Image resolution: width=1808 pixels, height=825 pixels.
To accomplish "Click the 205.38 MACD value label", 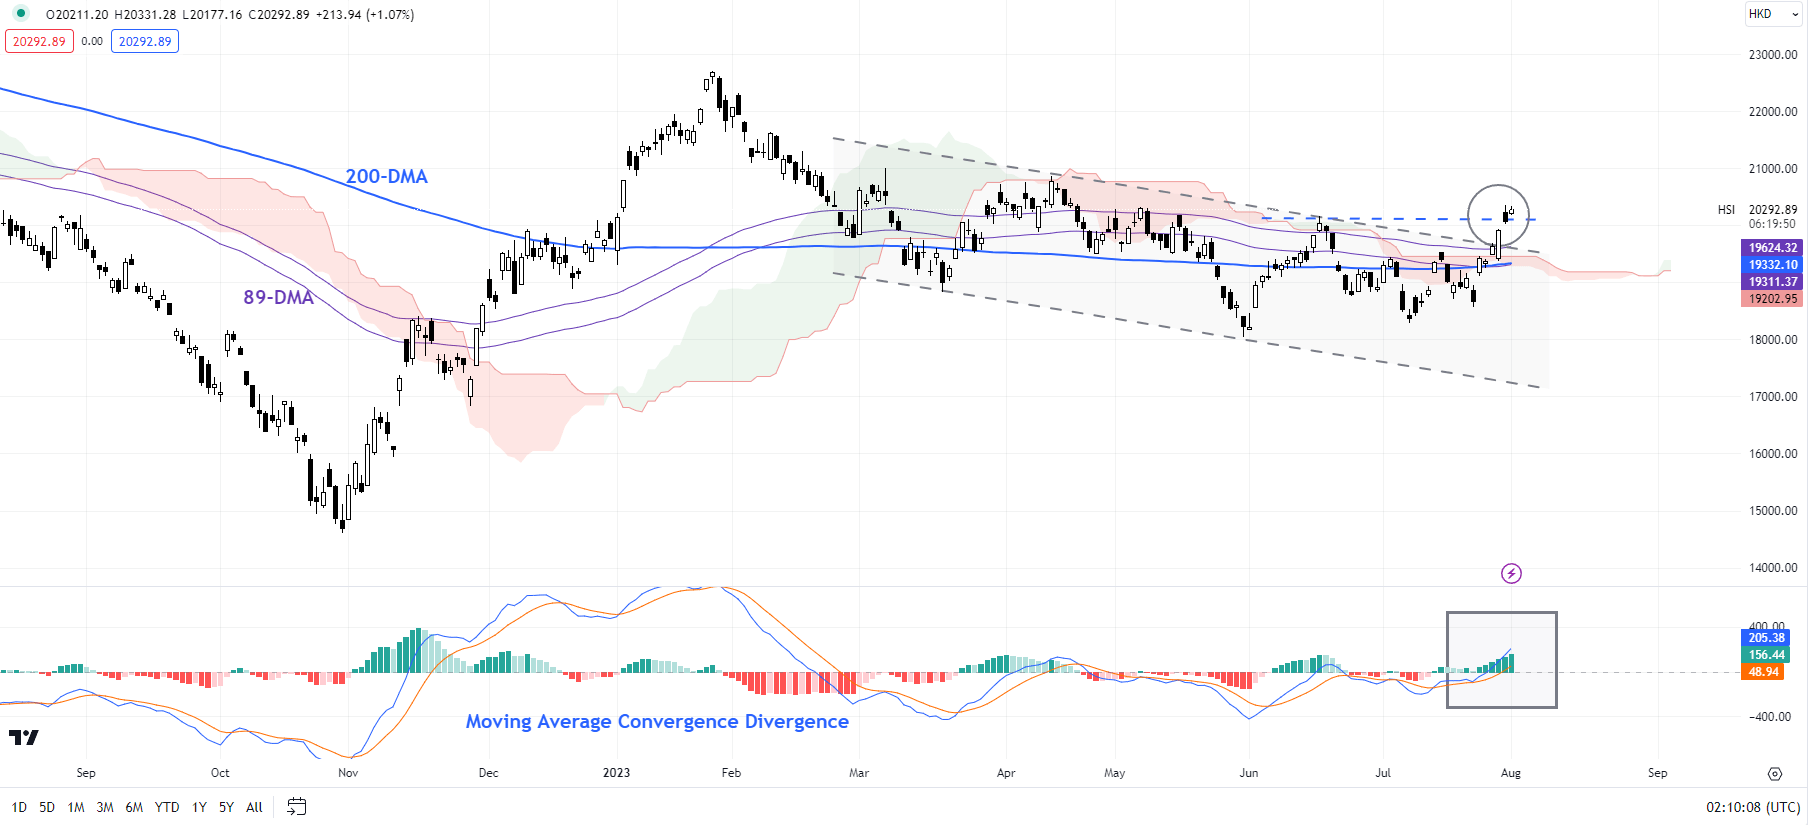I will [1766, 638].
